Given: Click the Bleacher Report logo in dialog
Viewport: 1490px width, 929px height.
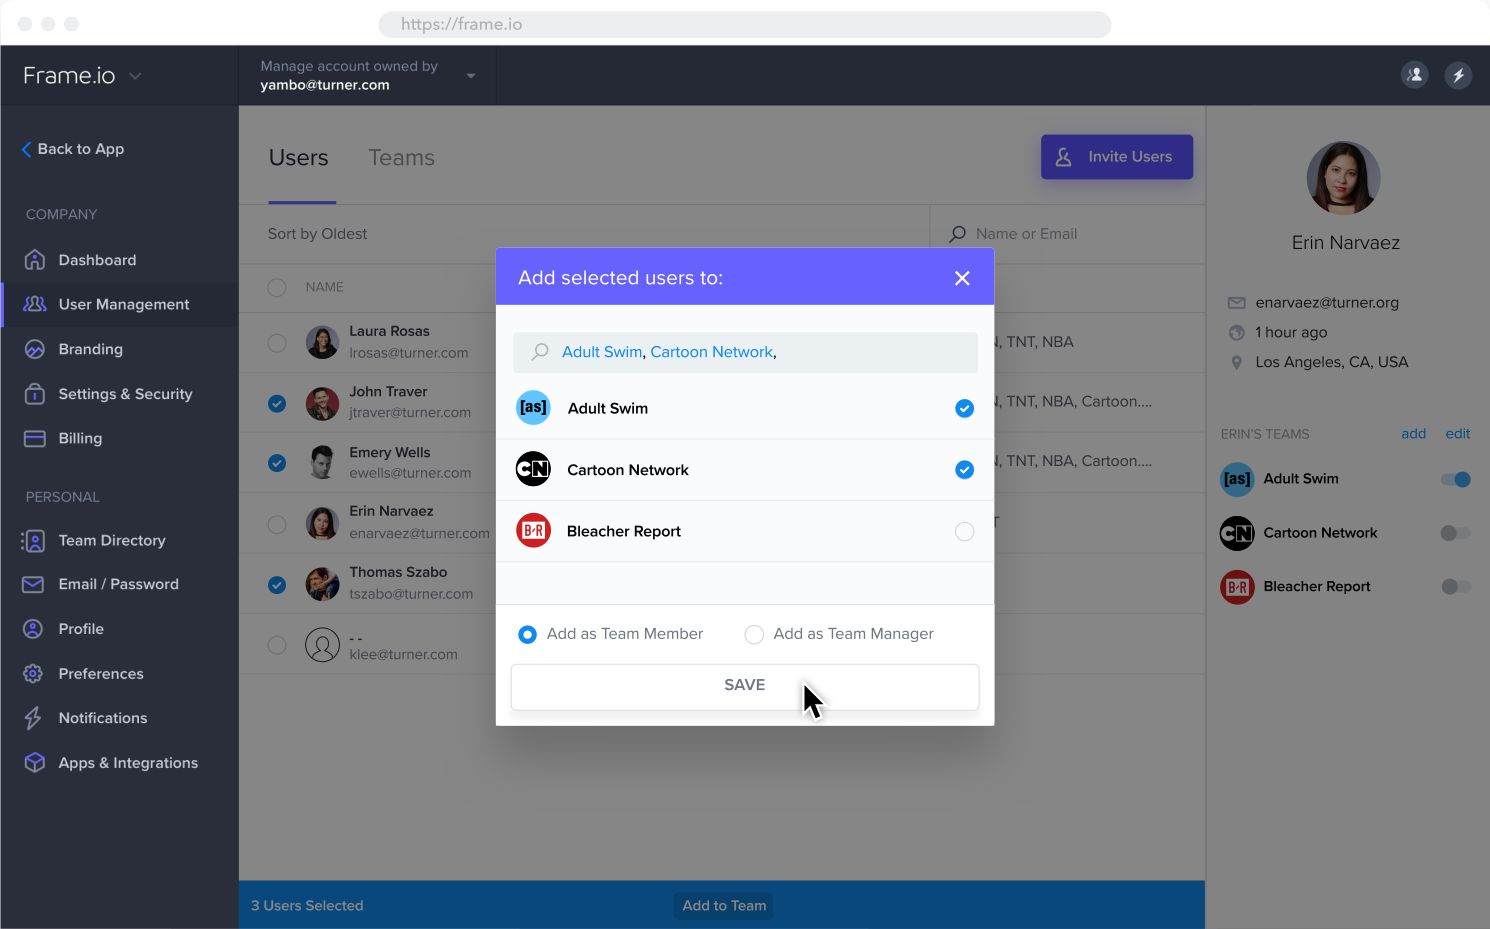Looking at the screenshot, I should [534, 531].
